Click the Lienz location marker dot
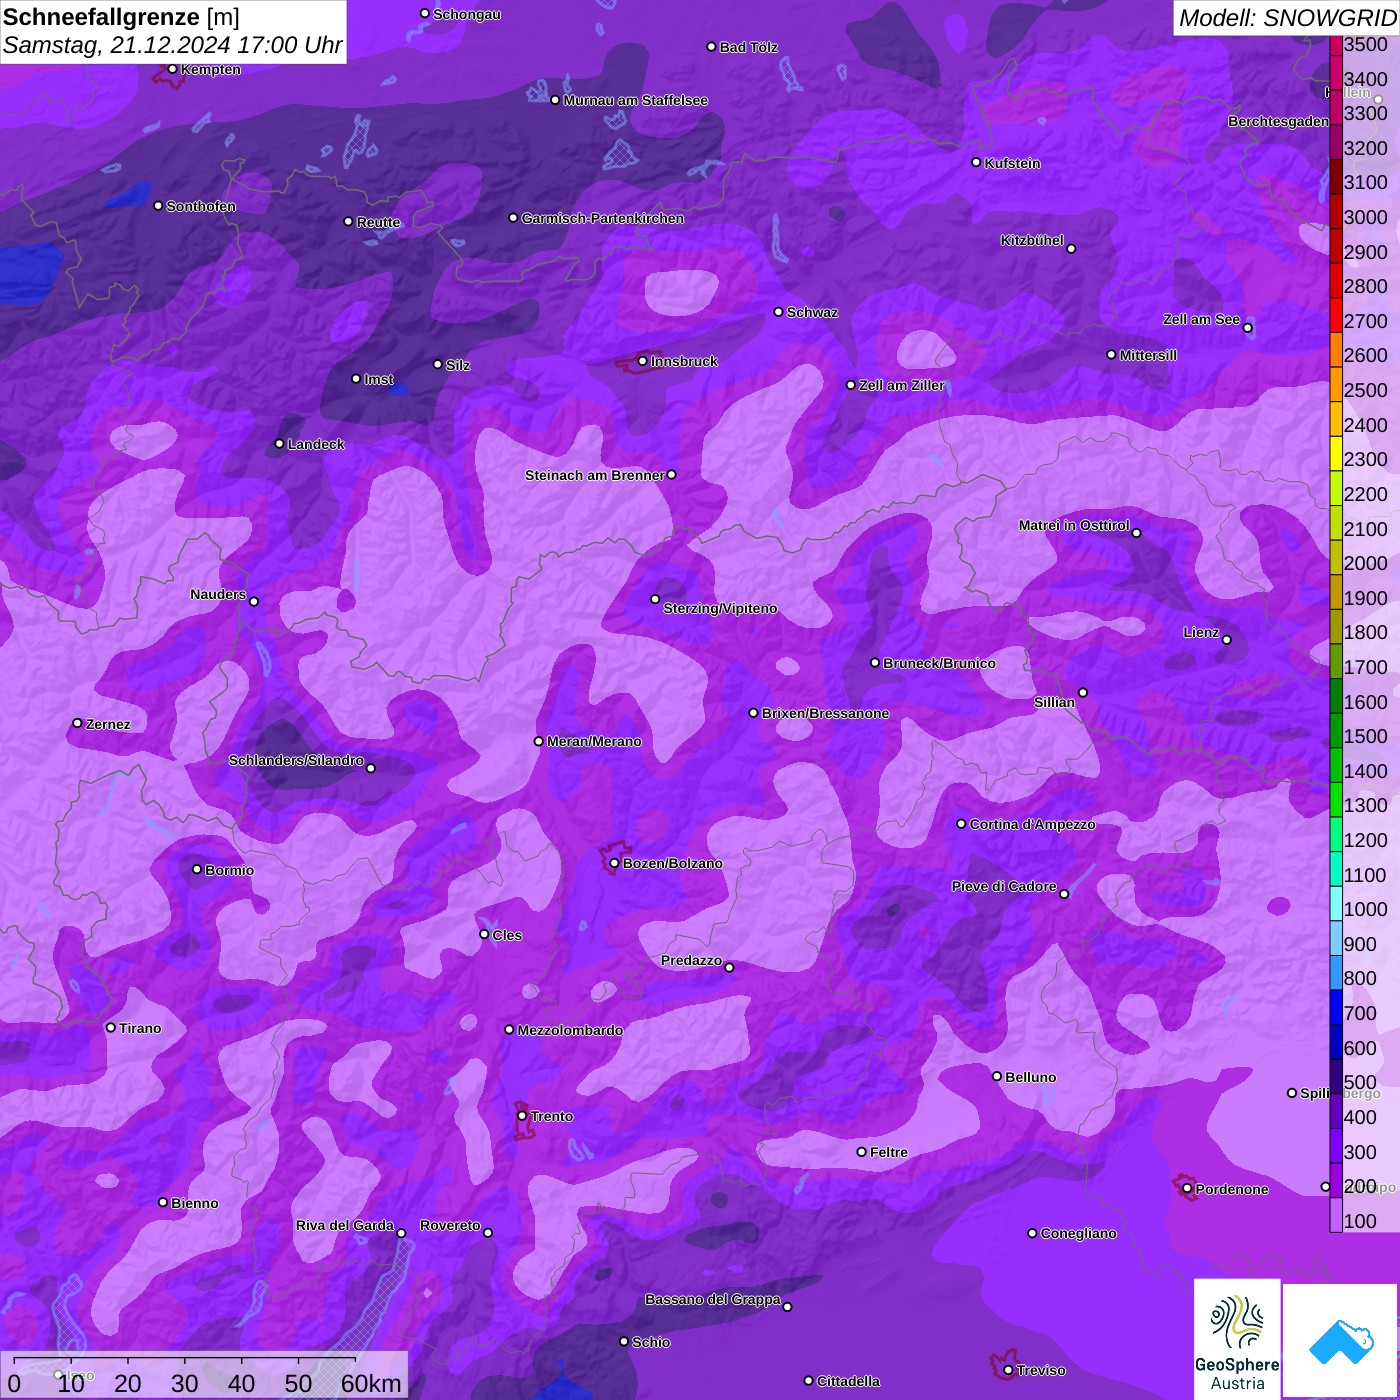This screenshot has width=1400, height=1400. 1227,640
